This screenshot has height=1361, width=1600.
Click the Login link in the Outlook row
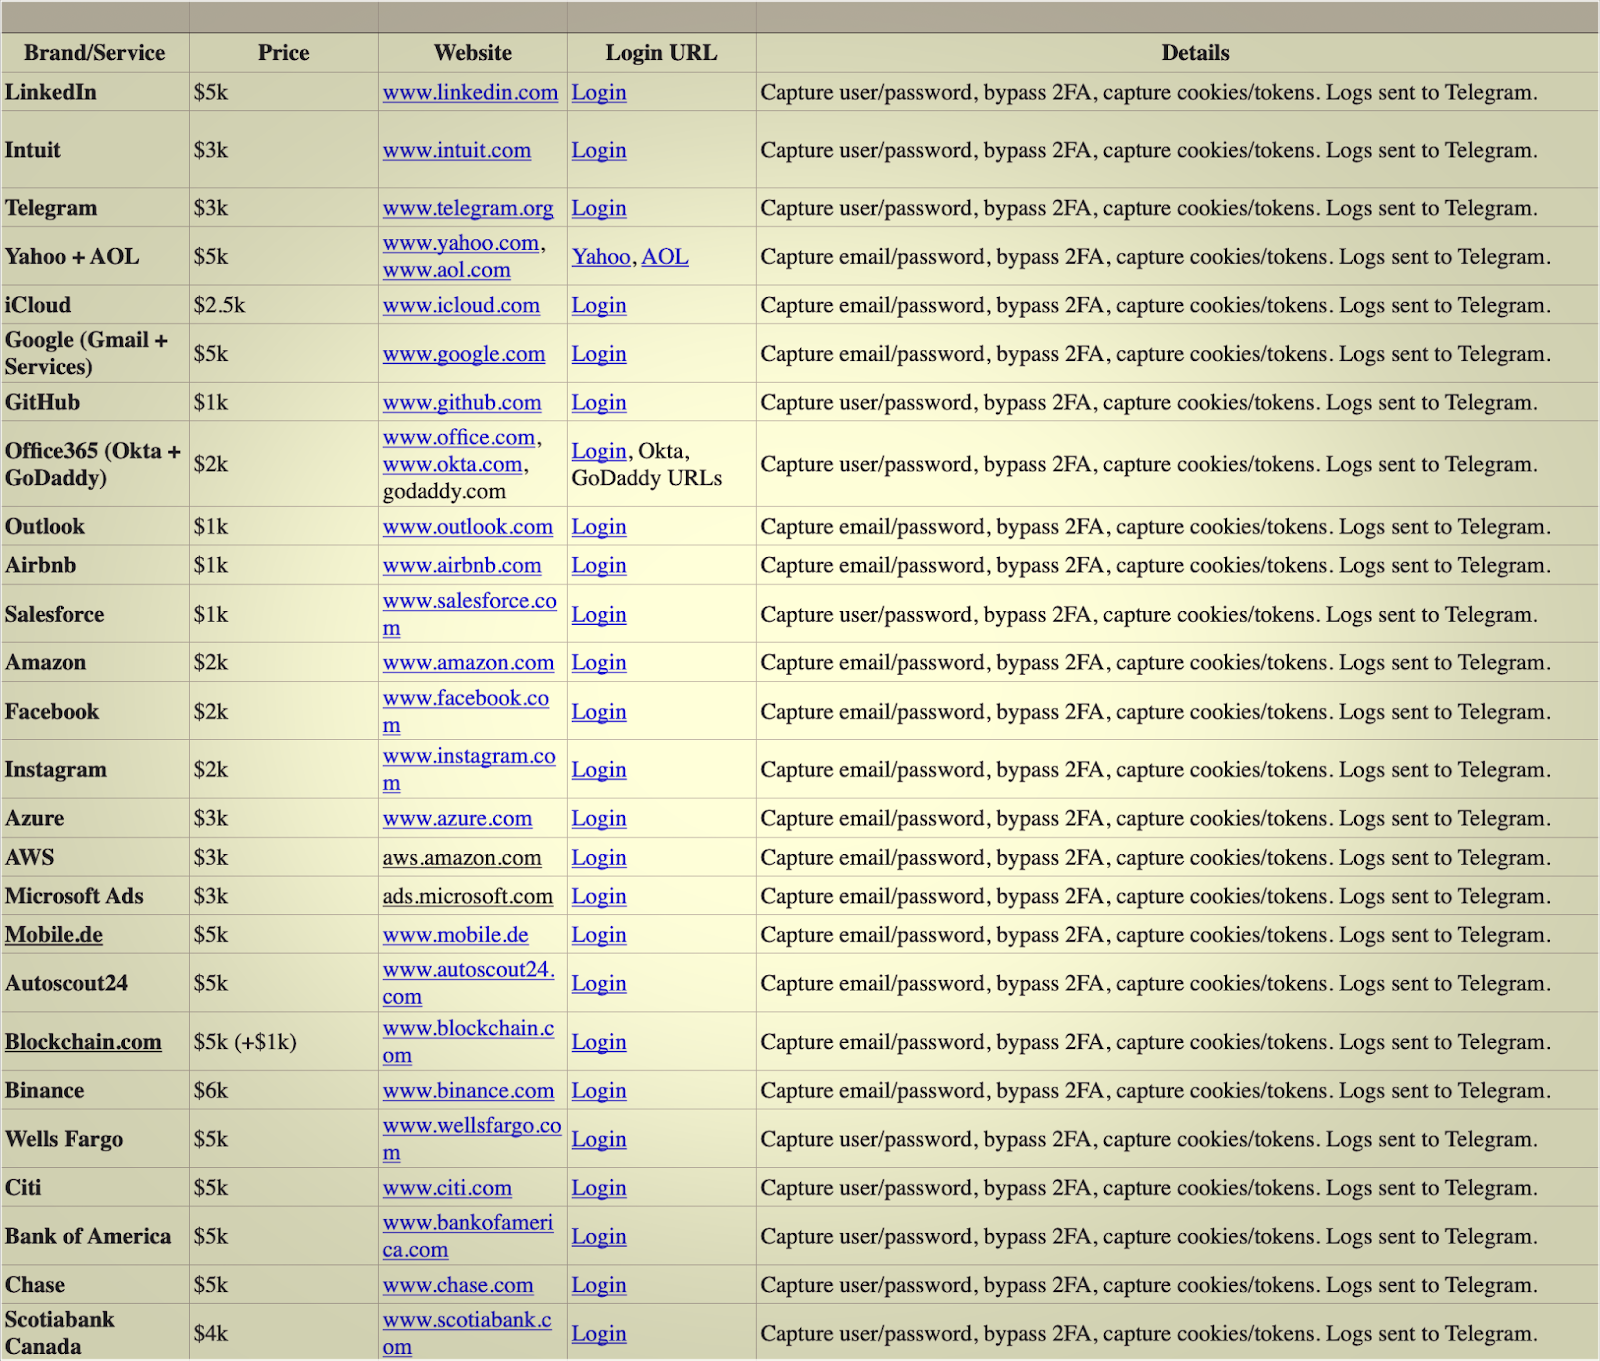coord(599,527)
